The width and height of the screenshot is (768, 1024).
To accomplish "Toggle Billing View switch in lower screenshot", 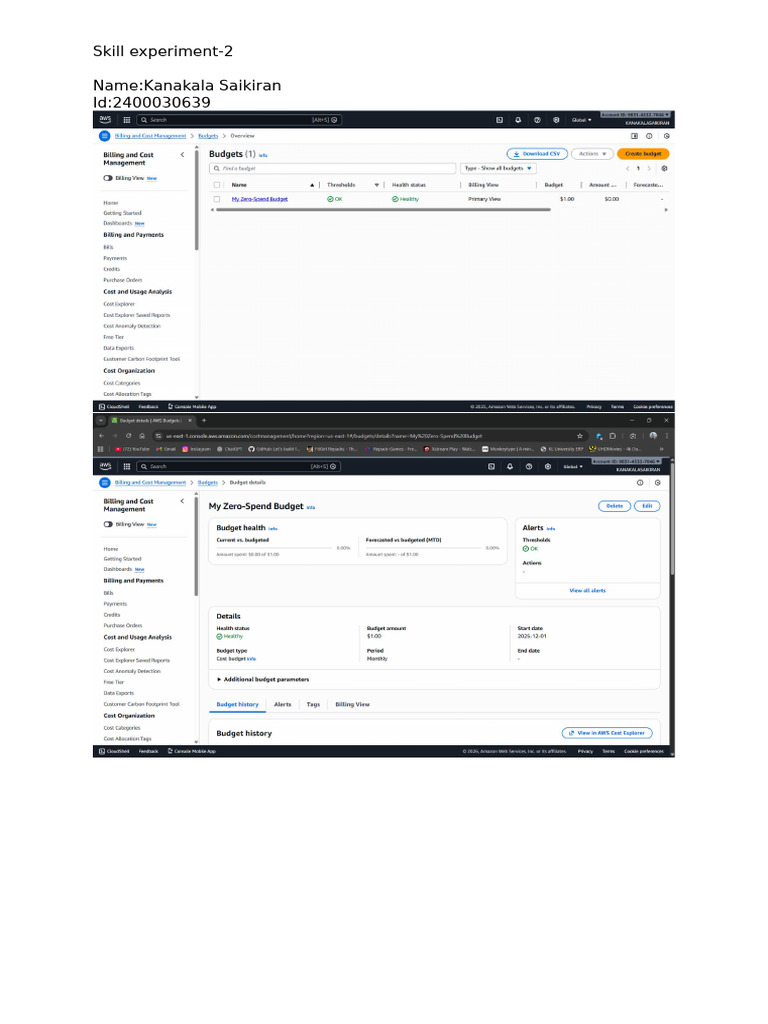I will click(x=108, y=524).
